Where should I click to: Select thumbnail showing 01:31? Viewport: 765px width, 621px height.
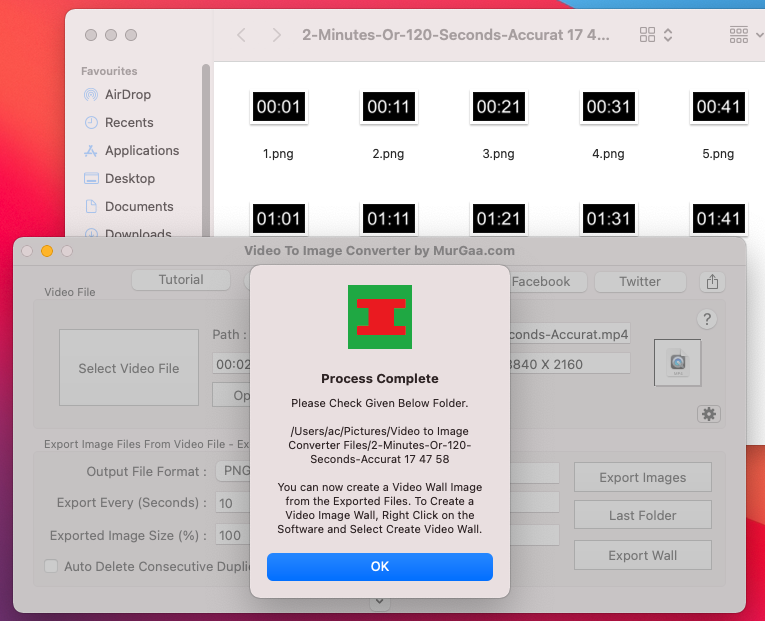tap(608, 219)
